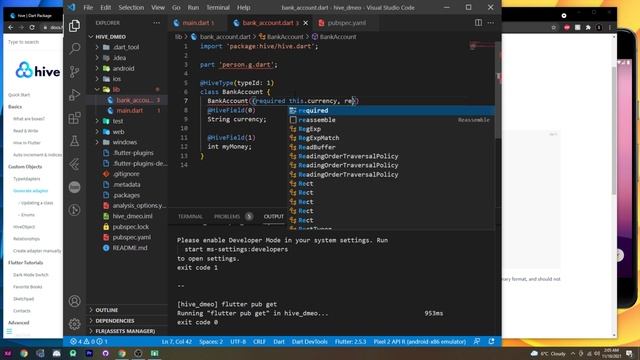Image resolution: width=640 pixels, height=360 pixels.
Task: Open the Accounts icon in activity bar
Action: [x=74, y=301]
